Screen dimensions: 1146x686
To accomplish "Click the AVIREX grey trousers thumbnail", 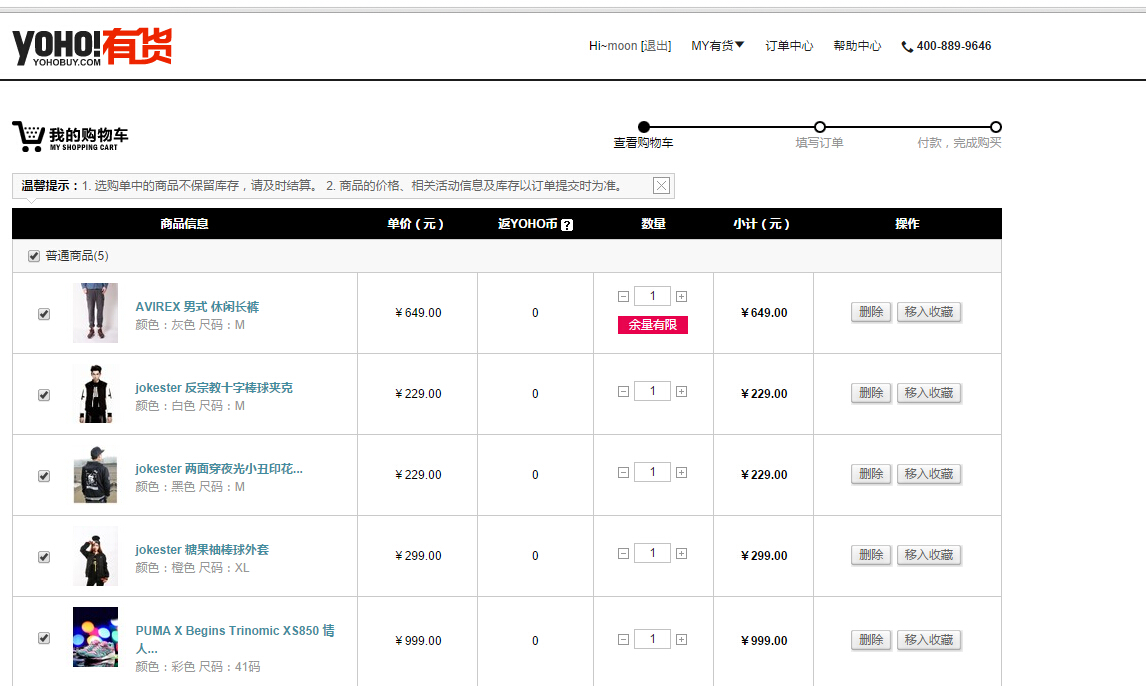I will click(95, 313).
